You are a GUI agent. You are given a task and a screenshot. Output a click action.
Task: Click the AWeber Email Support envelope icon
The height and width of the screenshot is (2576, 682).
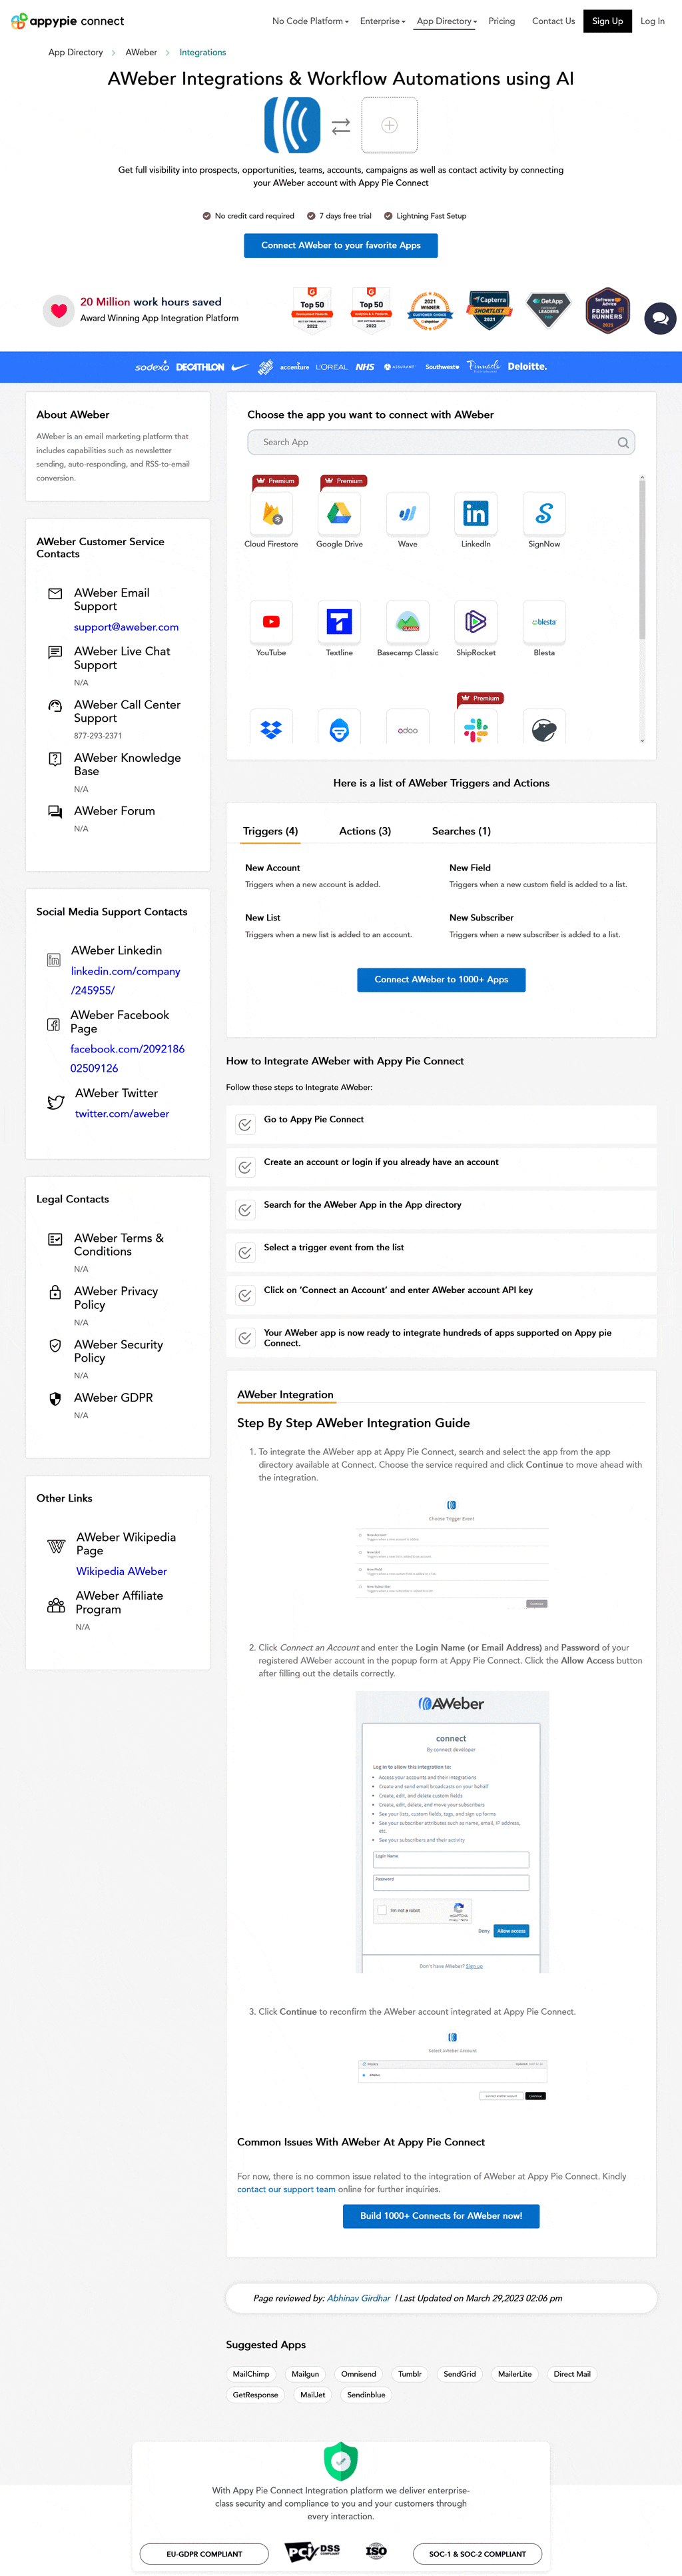click(55, 594)
